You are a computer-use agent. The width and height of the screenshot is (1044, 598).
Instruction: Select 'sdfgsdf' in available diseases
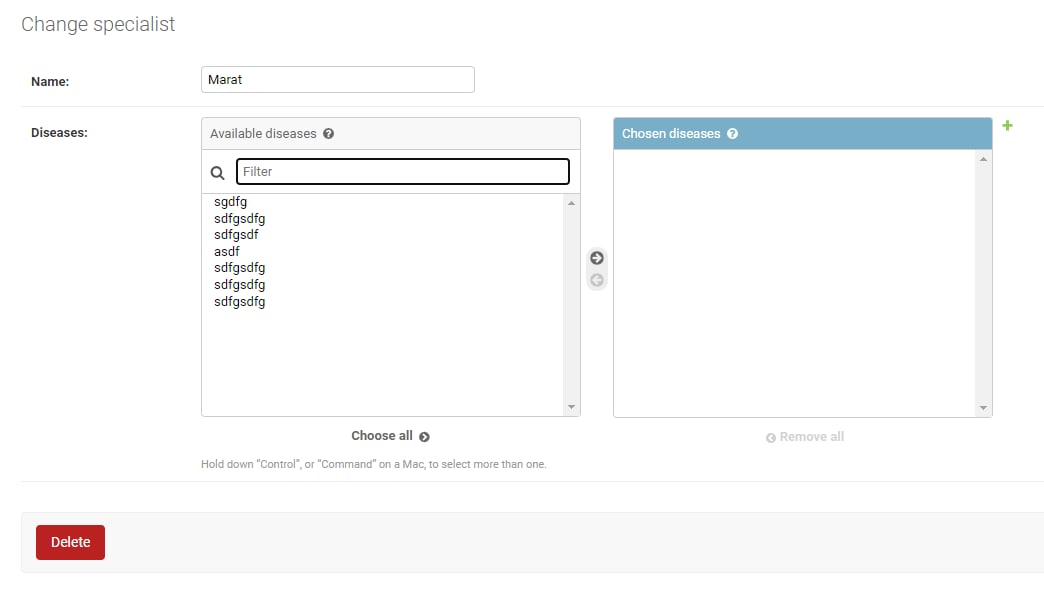(236, 234)
